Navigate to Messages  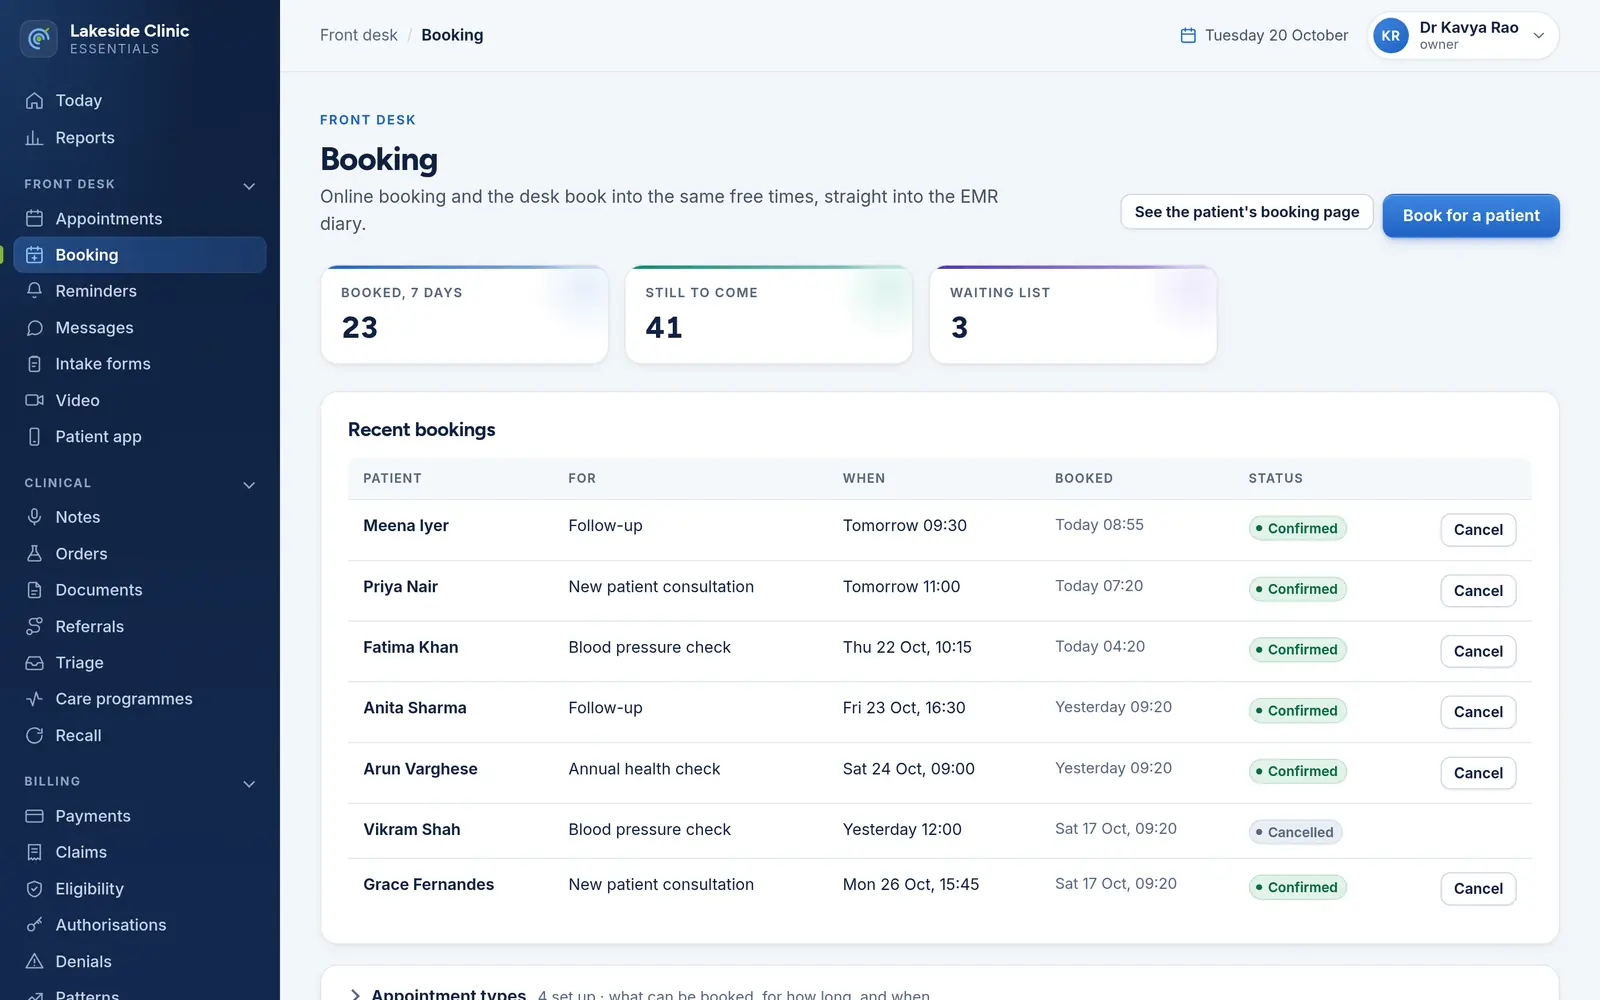140,328
